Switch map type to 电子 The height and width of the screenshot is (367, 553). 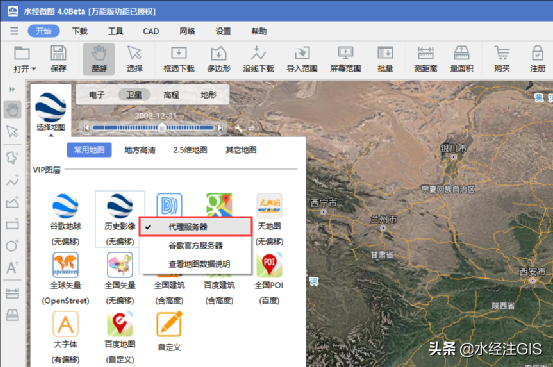point(97,95)
